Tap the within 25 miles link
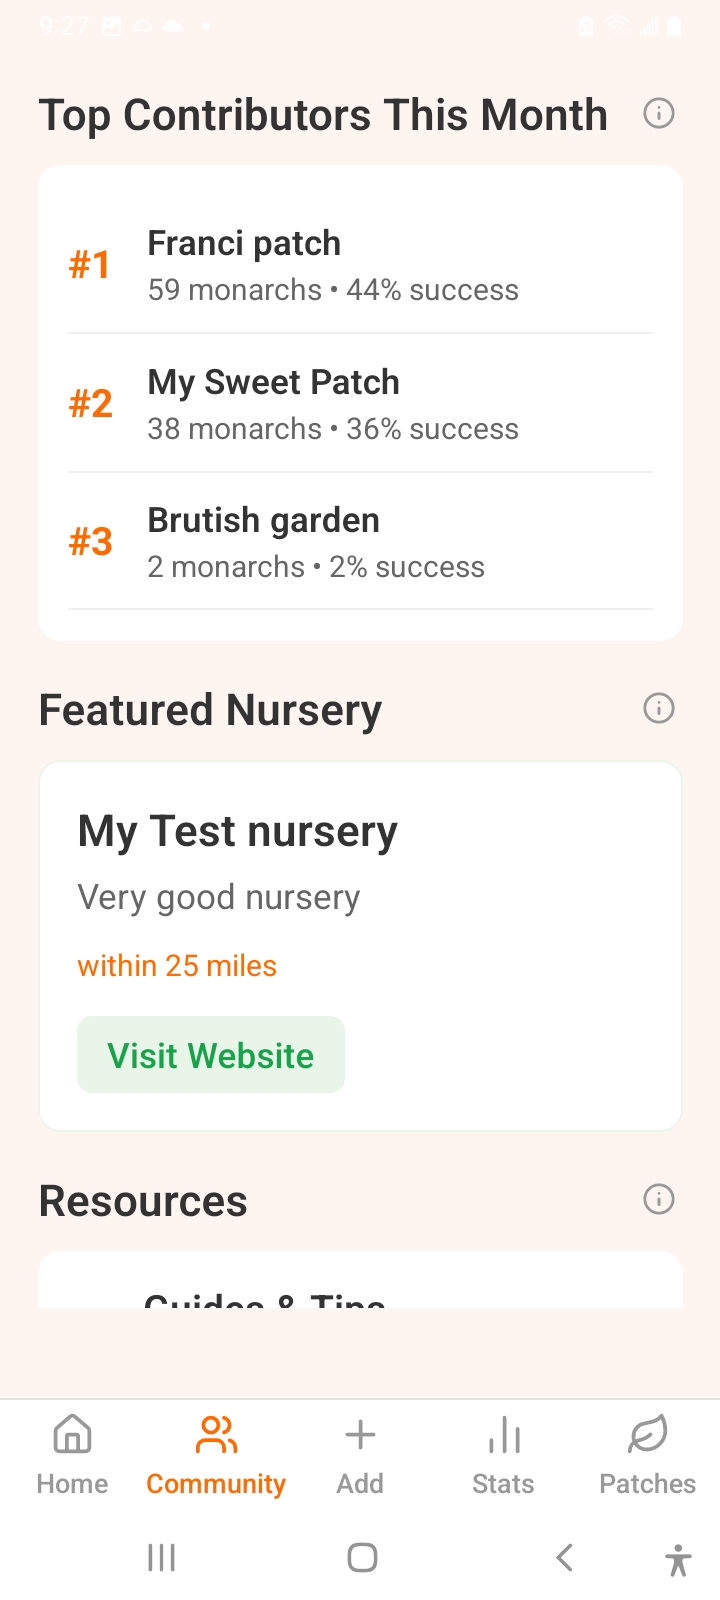720x1600 pixels. pos(177,966)
